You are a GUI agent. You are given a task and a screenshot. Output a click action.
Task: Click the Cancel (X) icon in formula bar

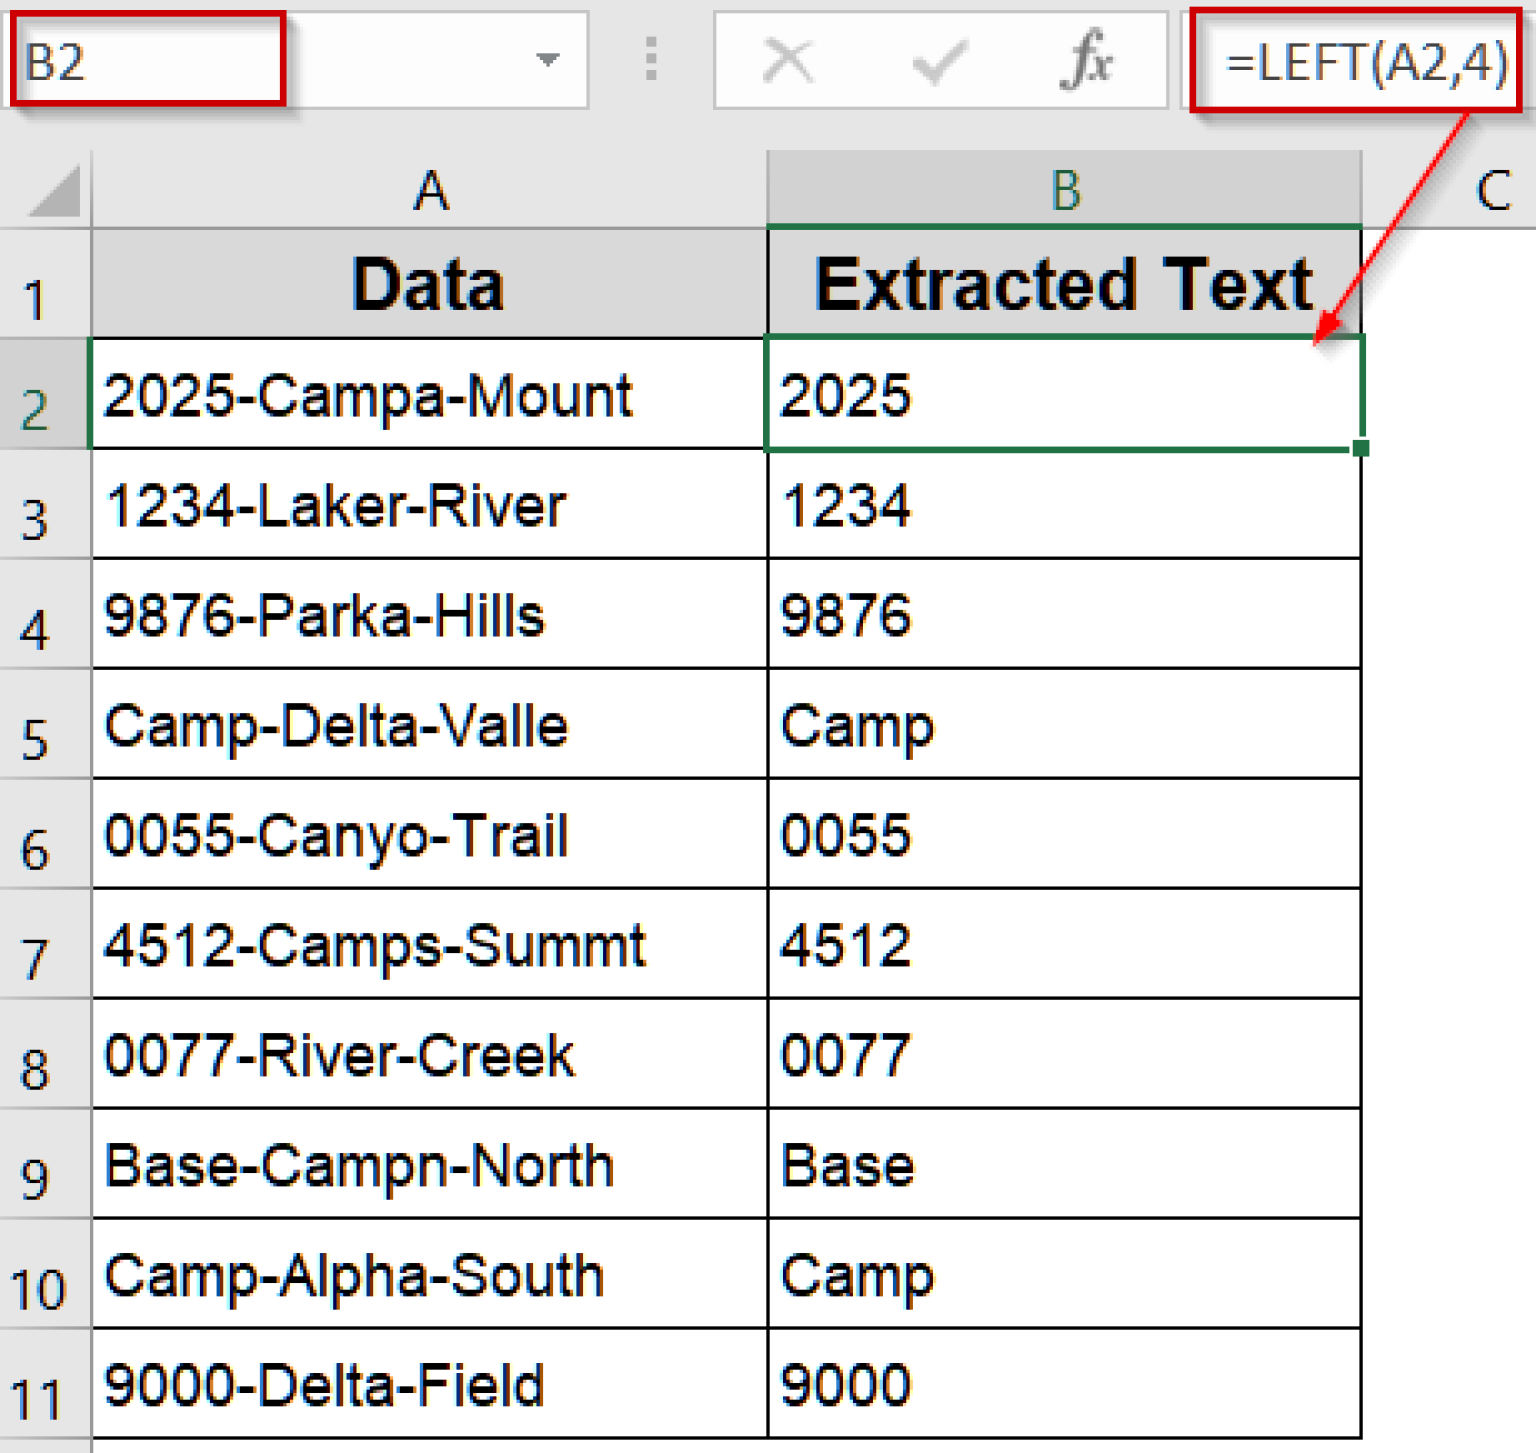(786, 60)
